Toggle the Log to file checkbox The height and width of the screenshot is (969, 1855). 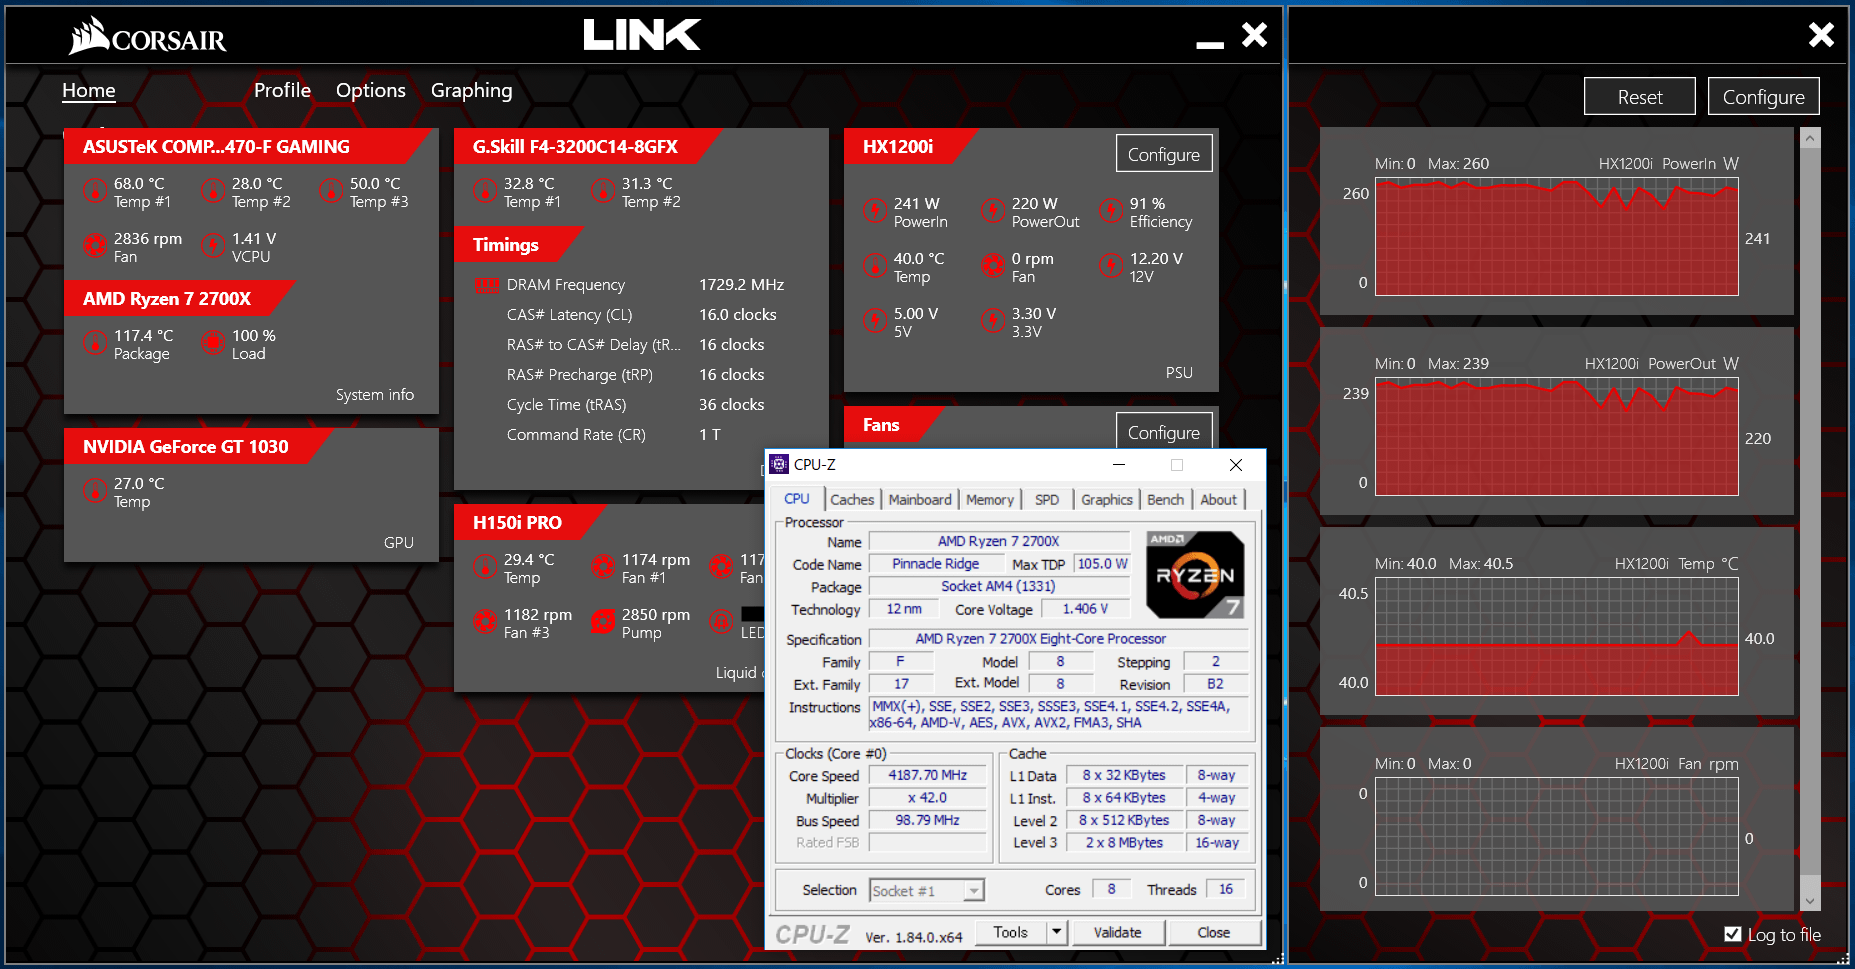1733,934
